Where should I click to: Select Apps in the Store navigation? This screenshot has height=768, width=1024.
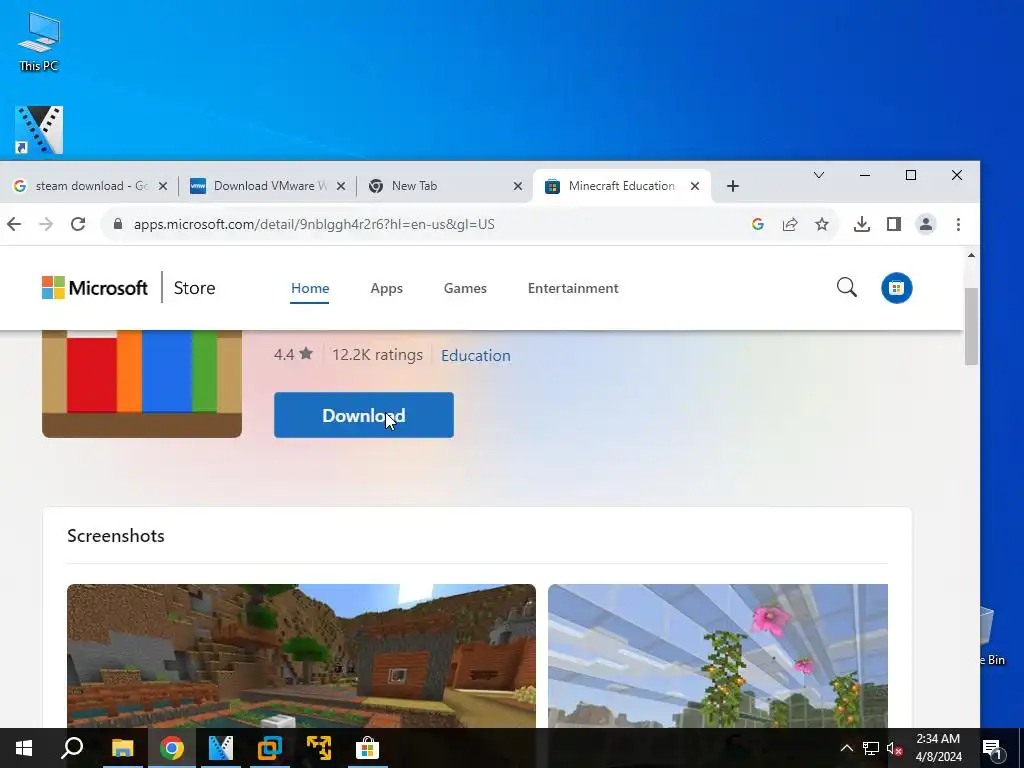point(387,288)
